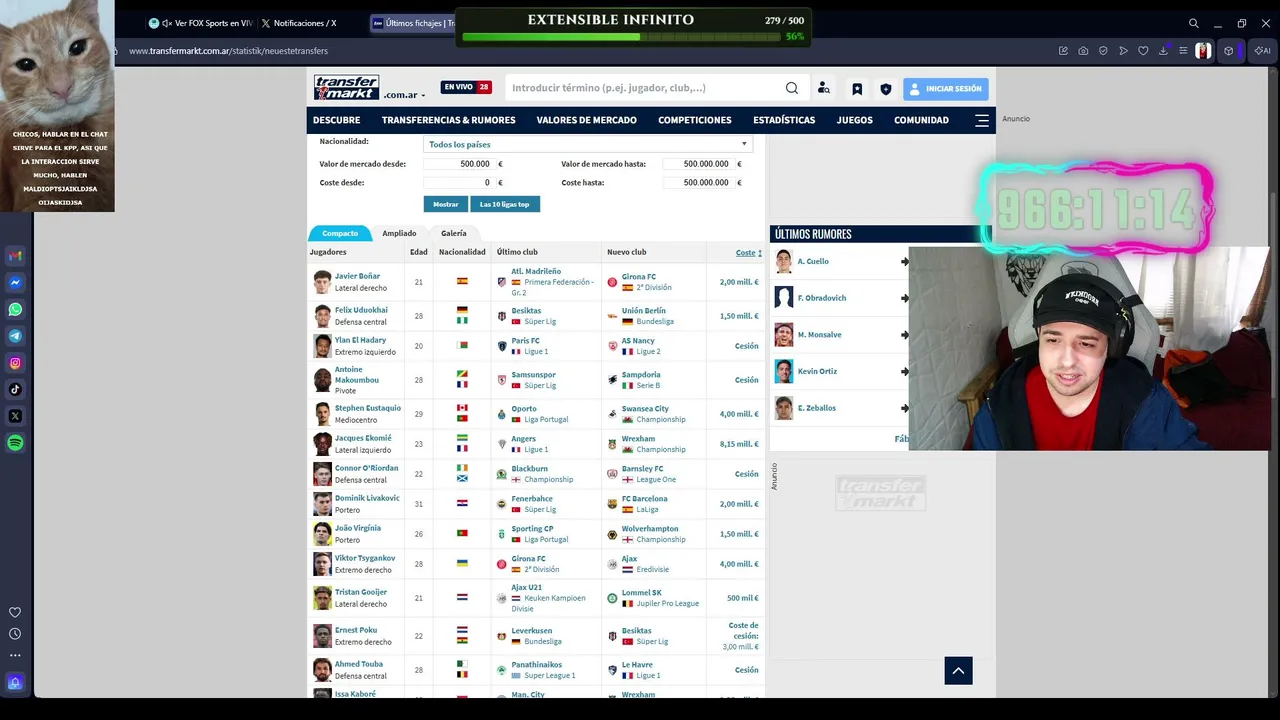
Task: Open the VALORES DE MERCADO menu
Action: (587, 120)
